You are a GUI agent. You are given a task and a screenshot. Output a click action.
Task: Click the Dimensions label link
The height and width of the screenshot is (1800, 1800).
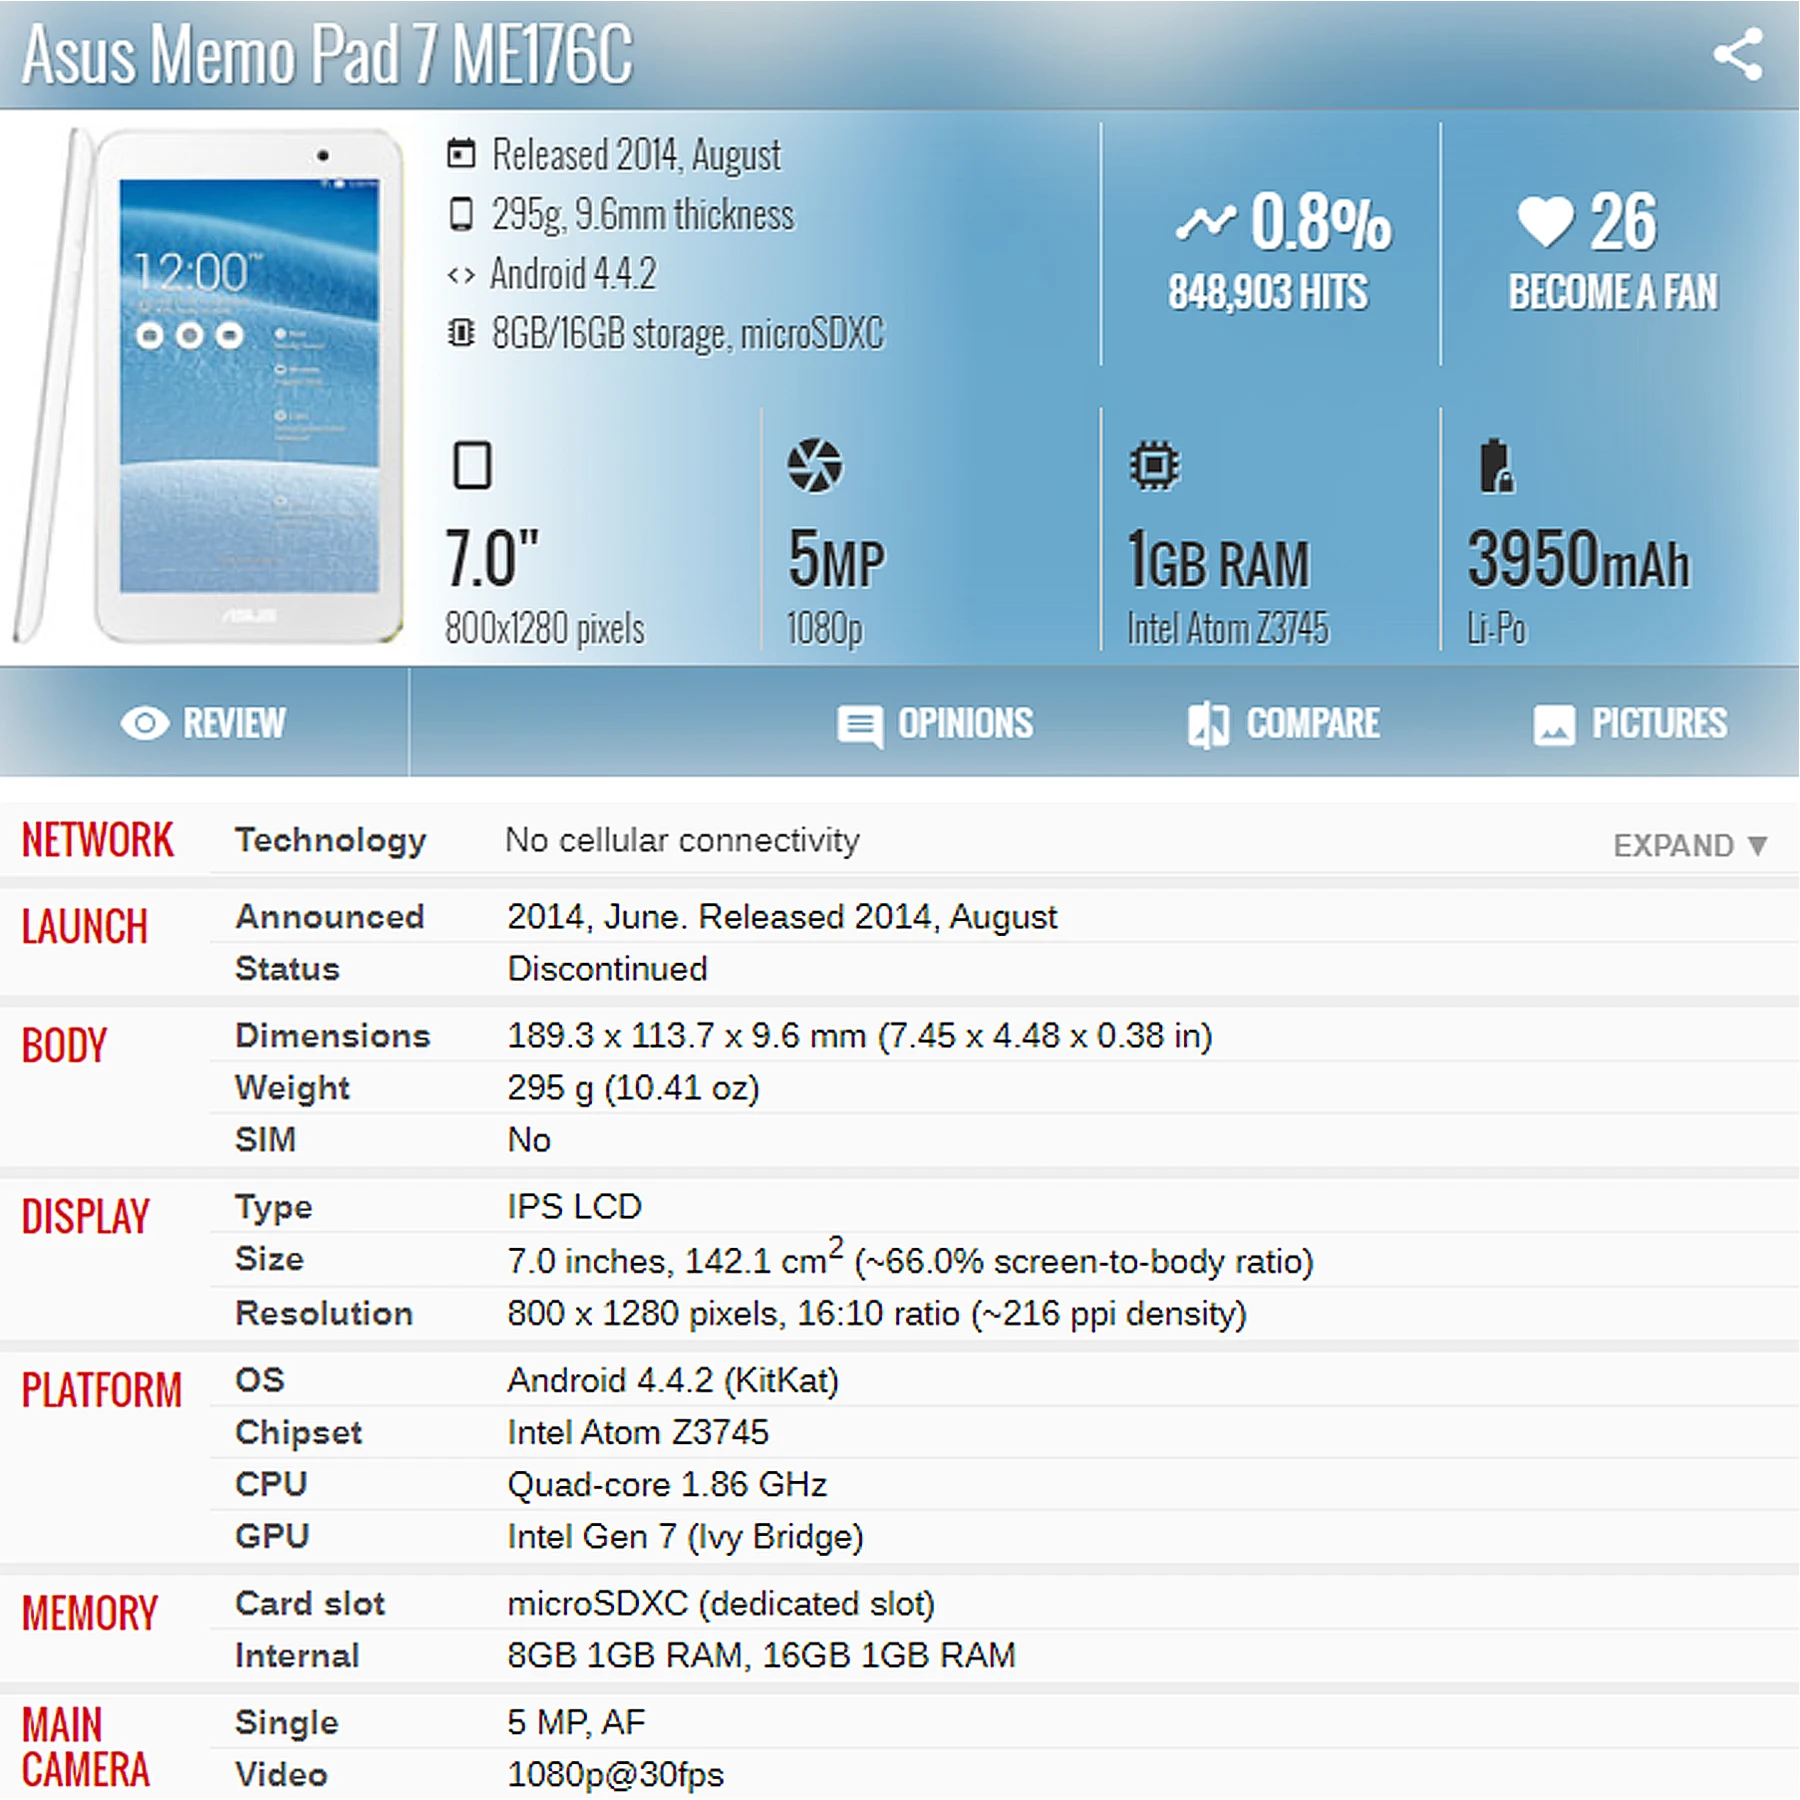[333, 1036]
